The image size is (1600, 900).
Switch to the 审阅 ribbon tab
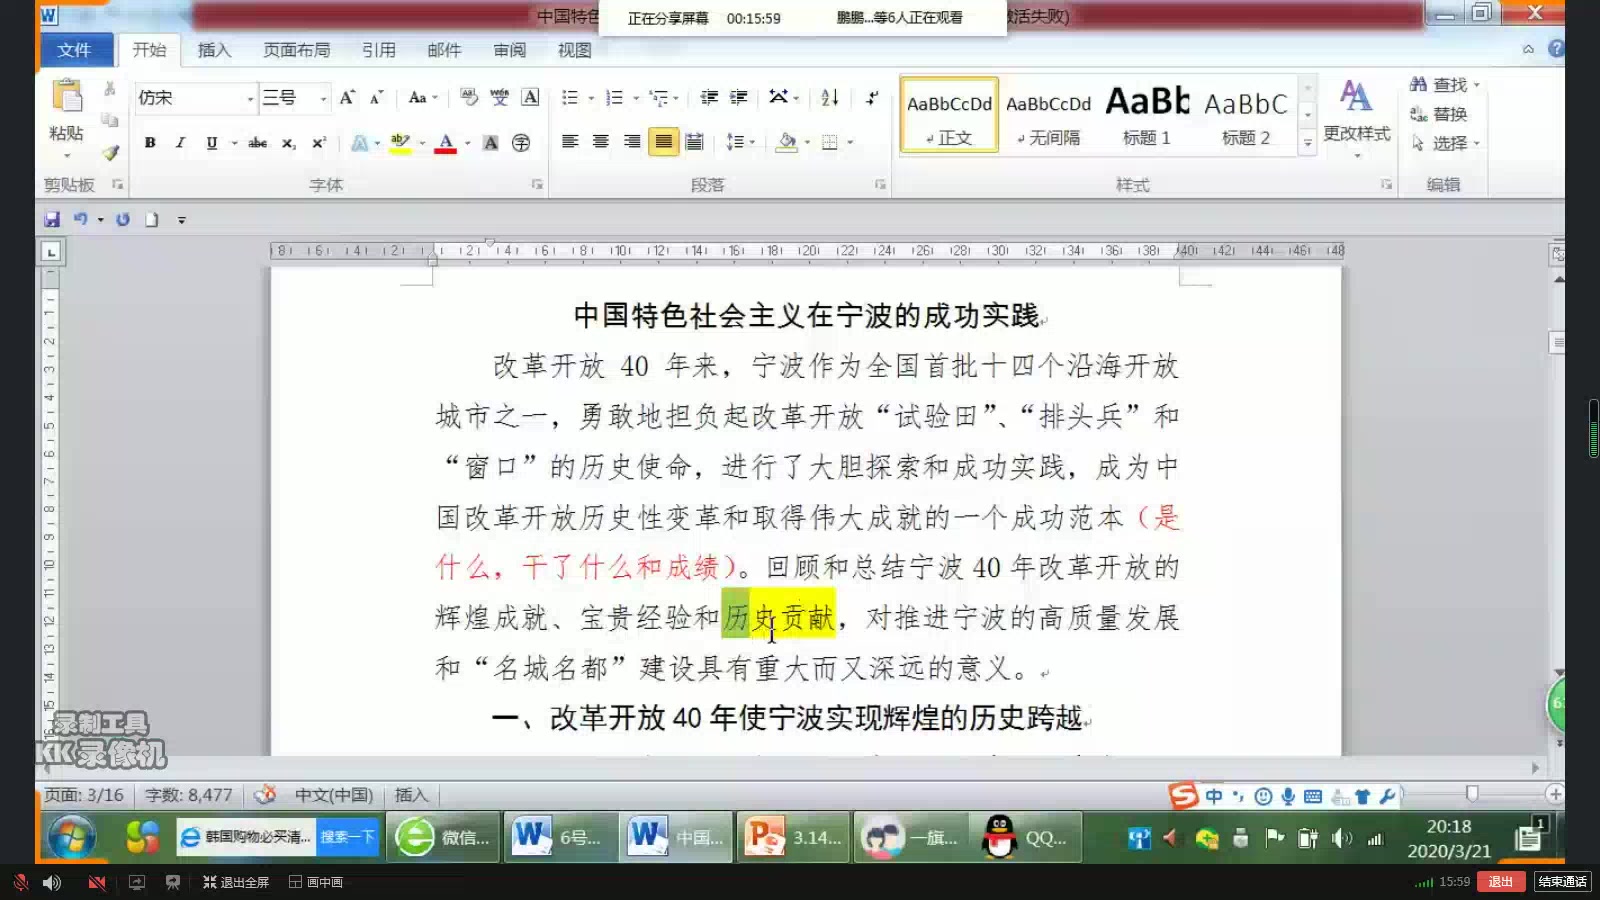tap(509, 50)
